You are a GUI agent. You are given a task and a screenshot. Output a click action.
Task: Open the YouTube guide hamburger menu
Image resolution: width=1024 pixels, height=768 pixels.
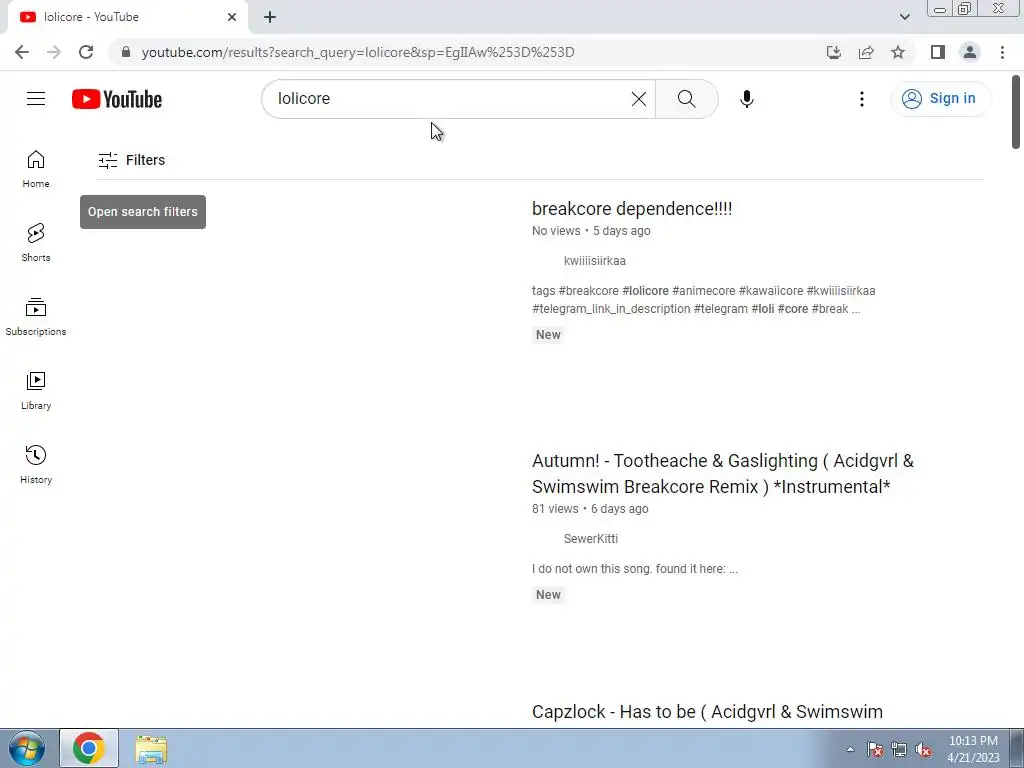[36, 99]
